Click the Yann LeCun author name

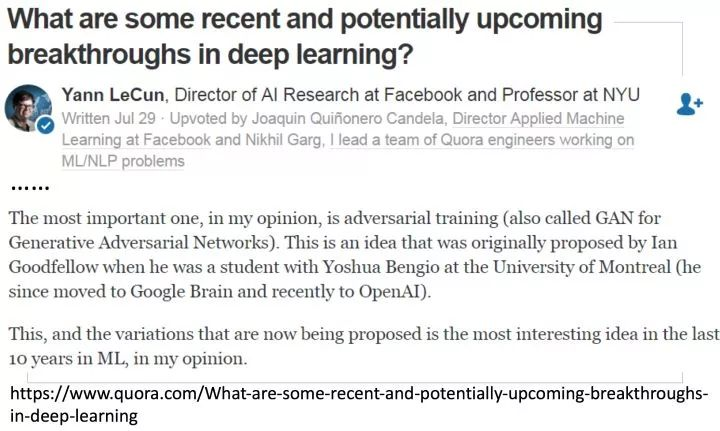116,95
